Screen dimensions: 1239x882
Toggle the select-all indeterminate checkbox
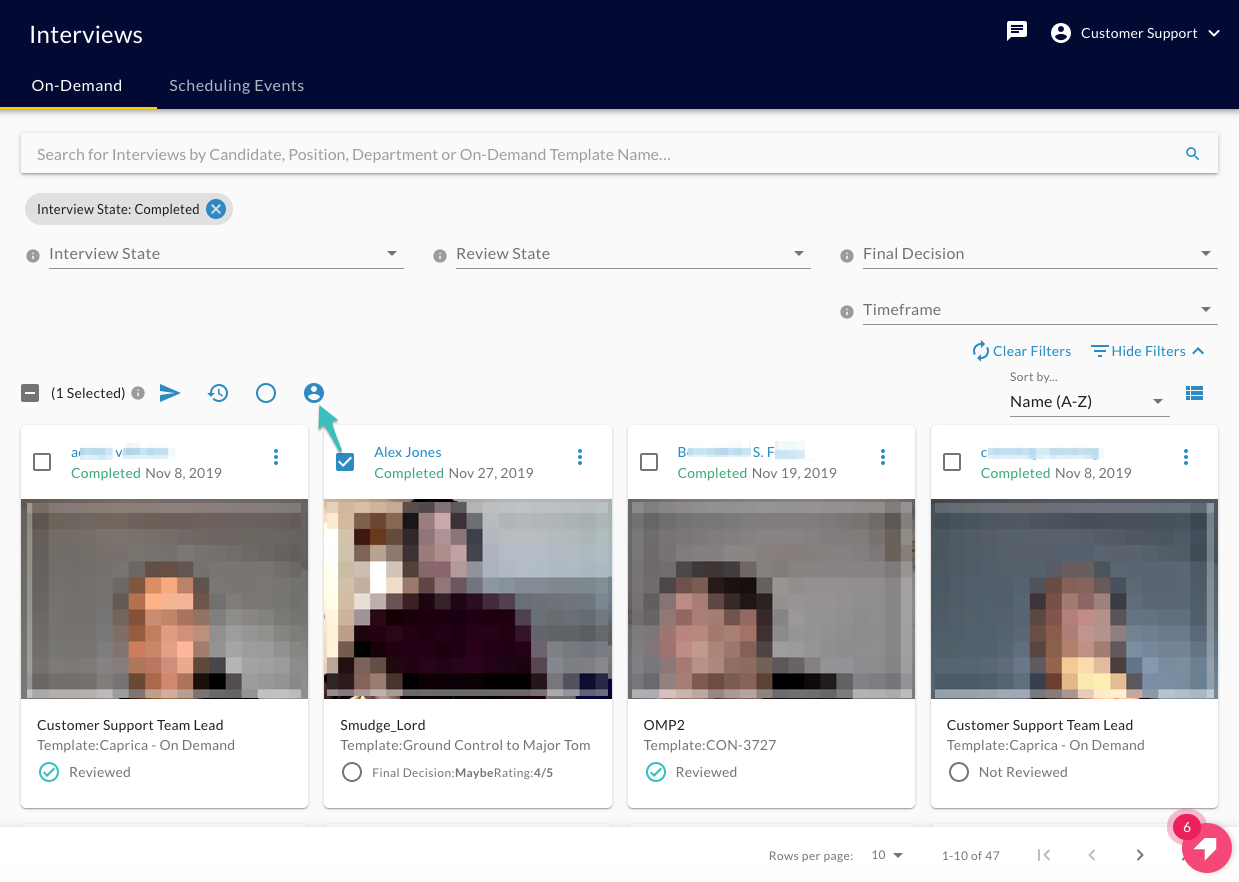(x=30, y=393)
